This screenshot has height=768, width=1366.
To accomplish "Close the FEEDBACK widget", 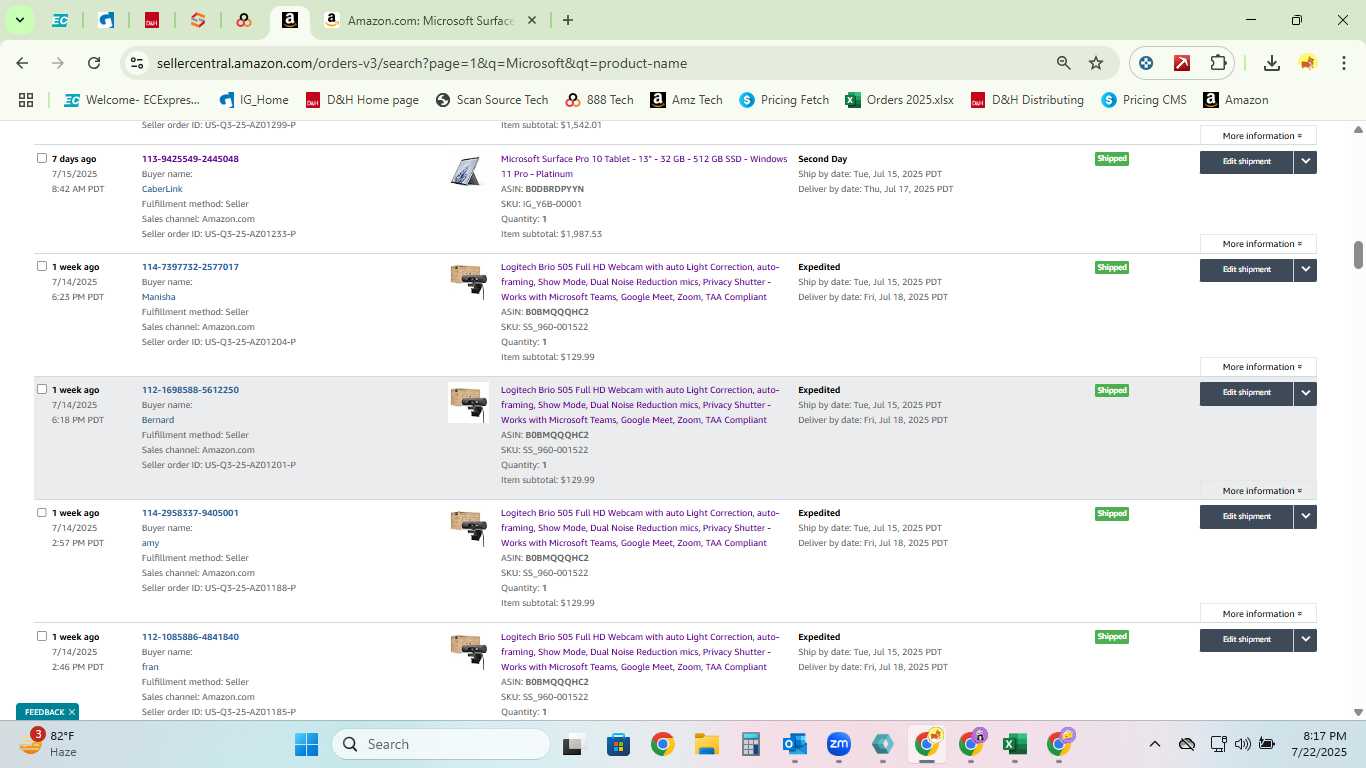I will tap(72, 712).
